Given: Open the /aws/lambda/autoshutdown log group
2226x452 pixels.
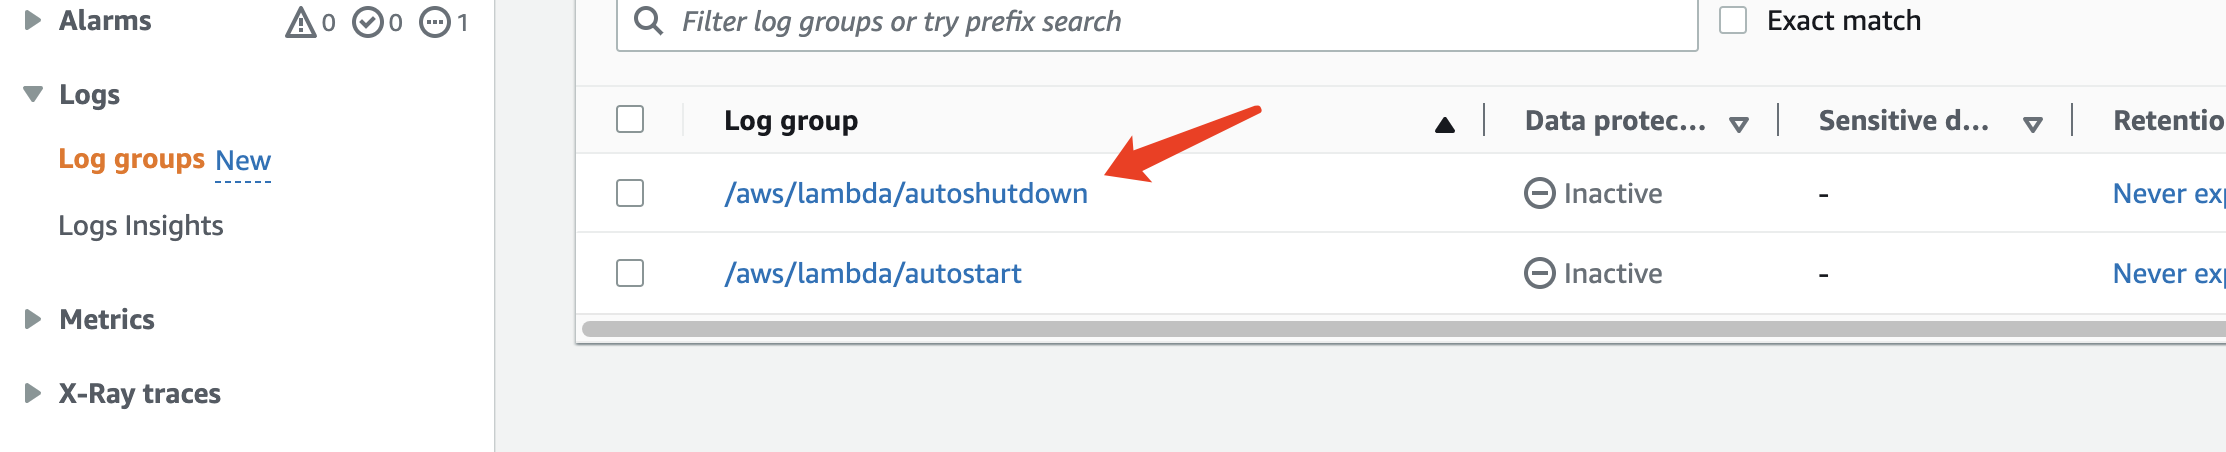Looking at the screenshot, I should 906,193.
